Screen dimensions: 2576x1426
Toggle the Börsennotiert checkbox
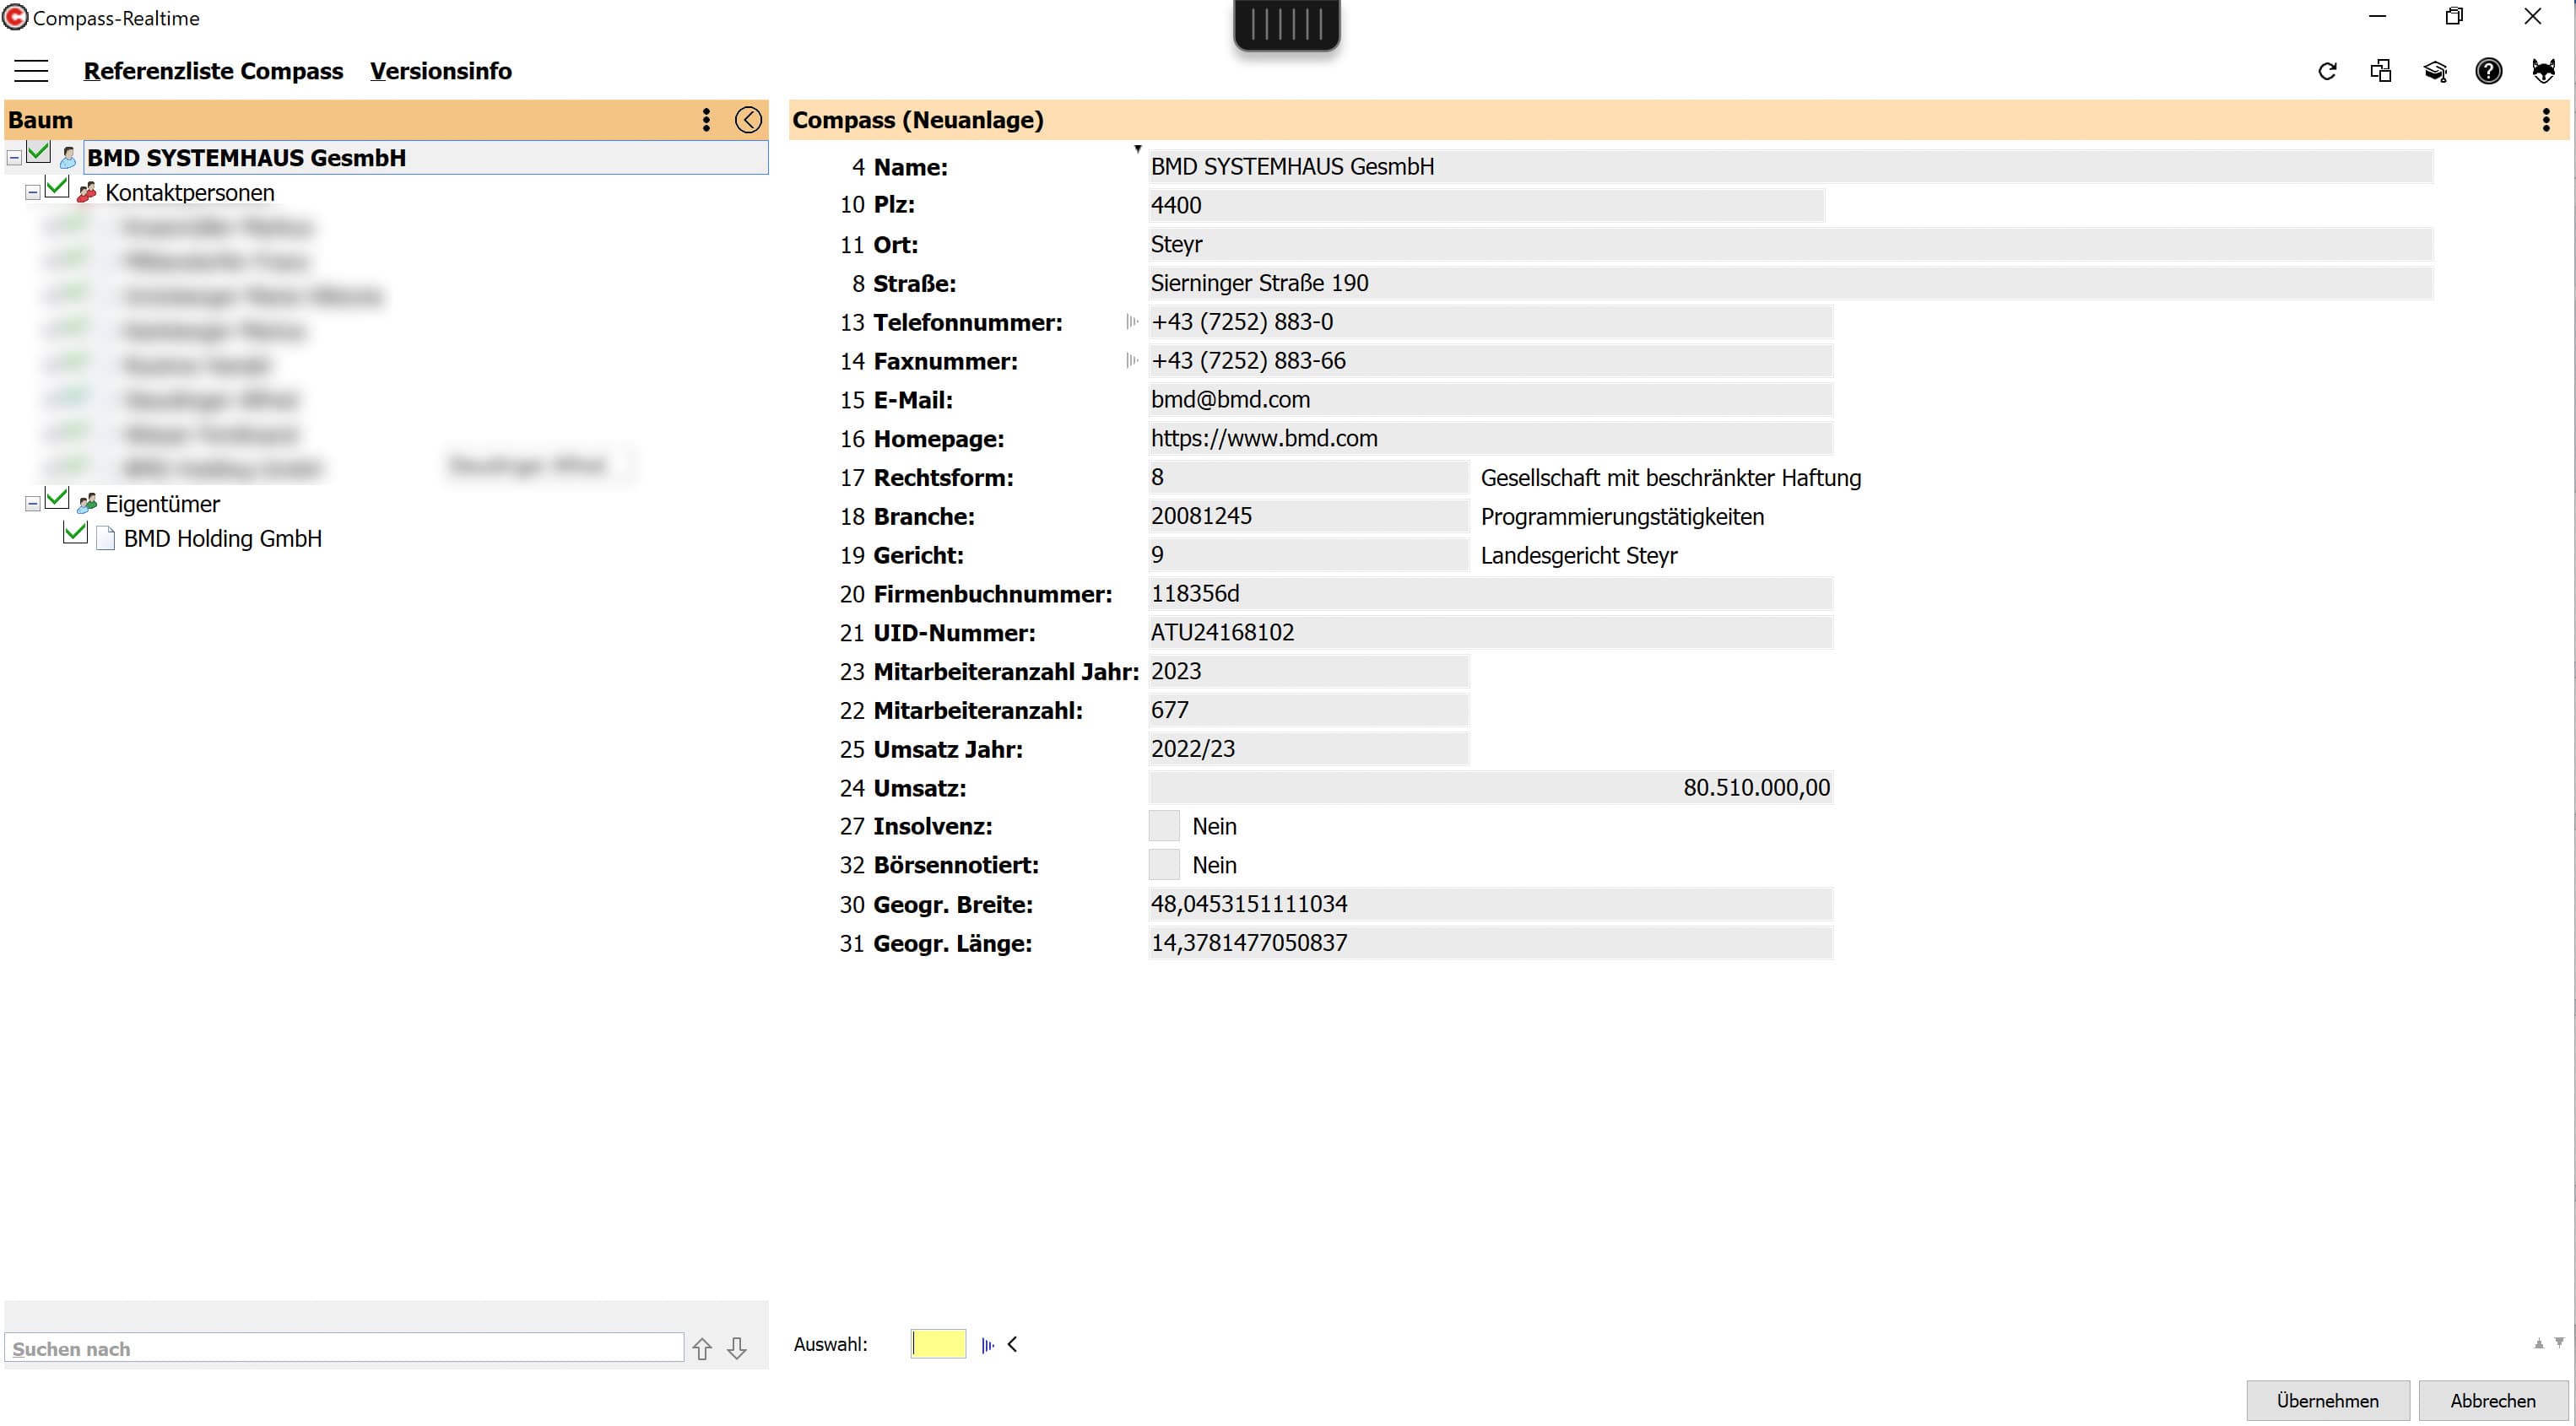(1163, 865)
